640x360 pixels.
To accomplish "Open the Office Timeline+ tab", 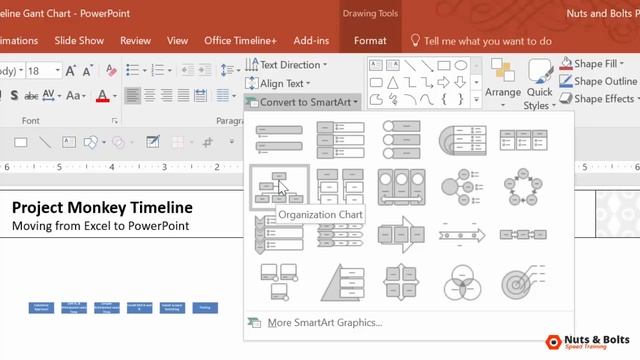I will 240,40.
